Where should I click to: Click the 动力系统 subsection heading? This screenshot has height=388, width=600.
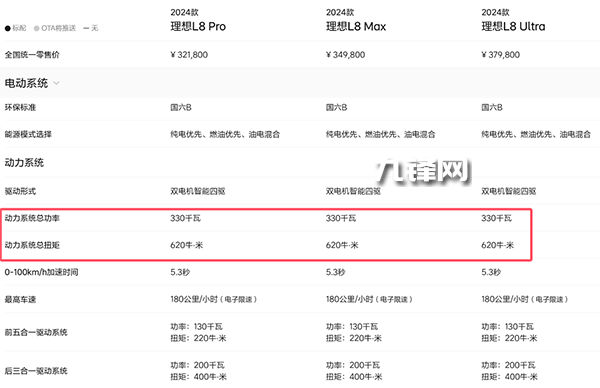(x=24, y=163)
